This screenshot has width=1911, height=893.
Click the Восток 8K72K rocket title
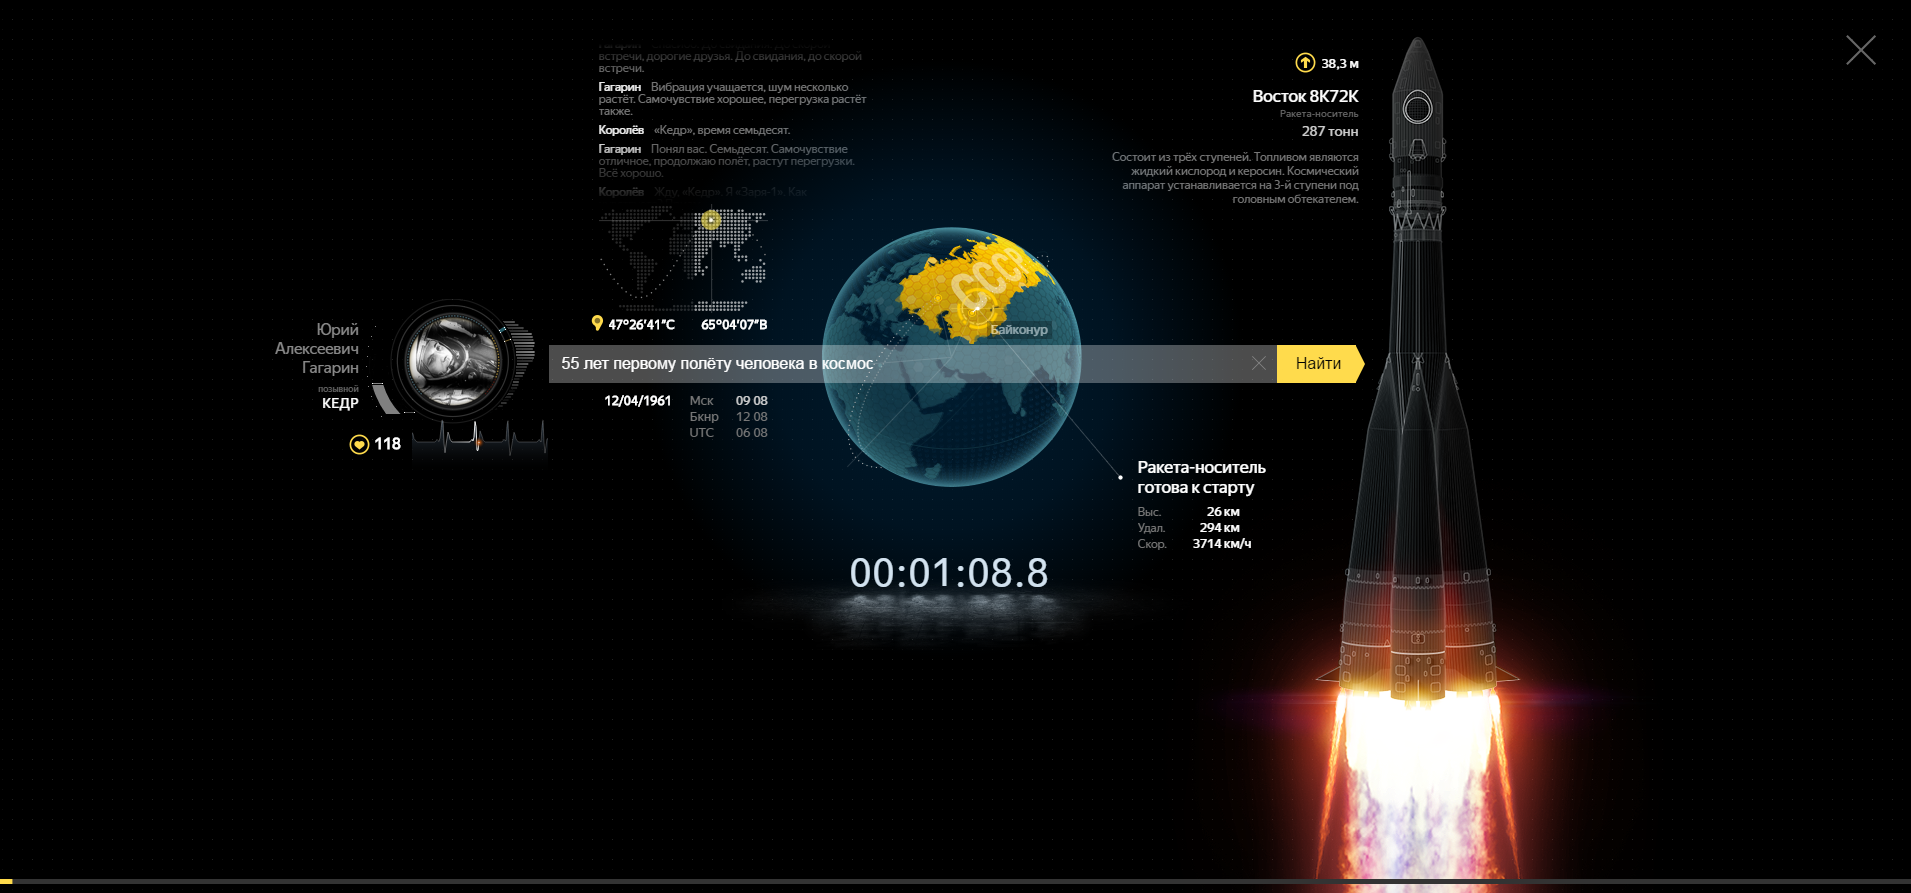tap(1305, 96)
